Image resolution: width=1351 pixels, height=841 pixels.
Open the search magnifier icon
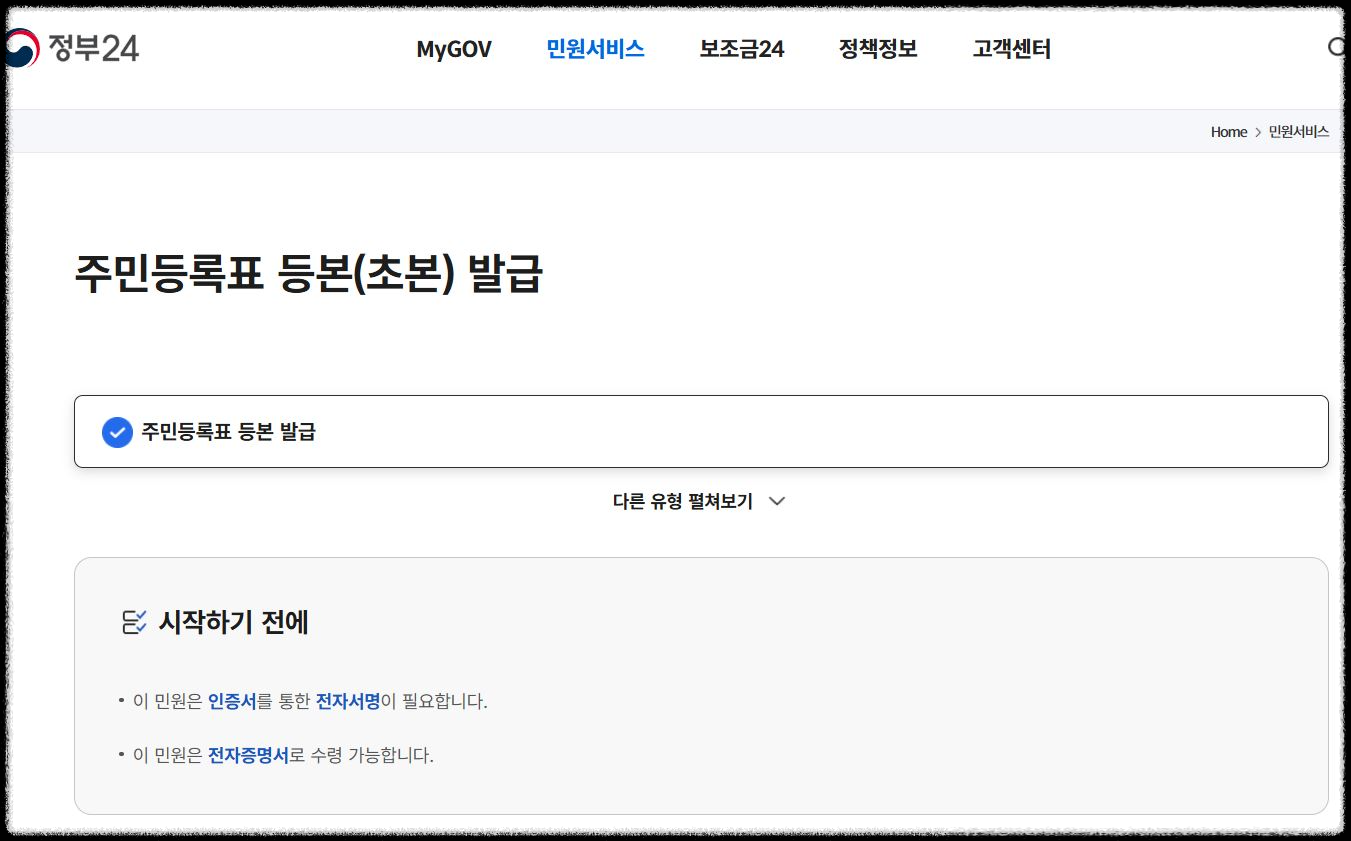tap(1337, 47)
